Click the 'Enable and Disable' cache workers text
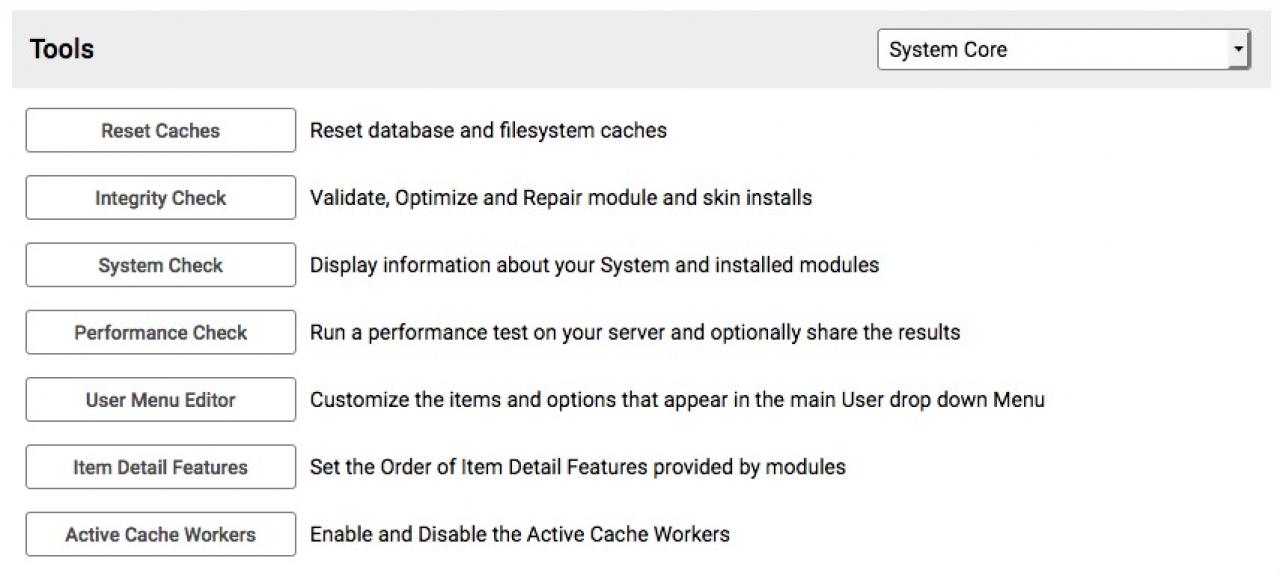 (519, 534)
